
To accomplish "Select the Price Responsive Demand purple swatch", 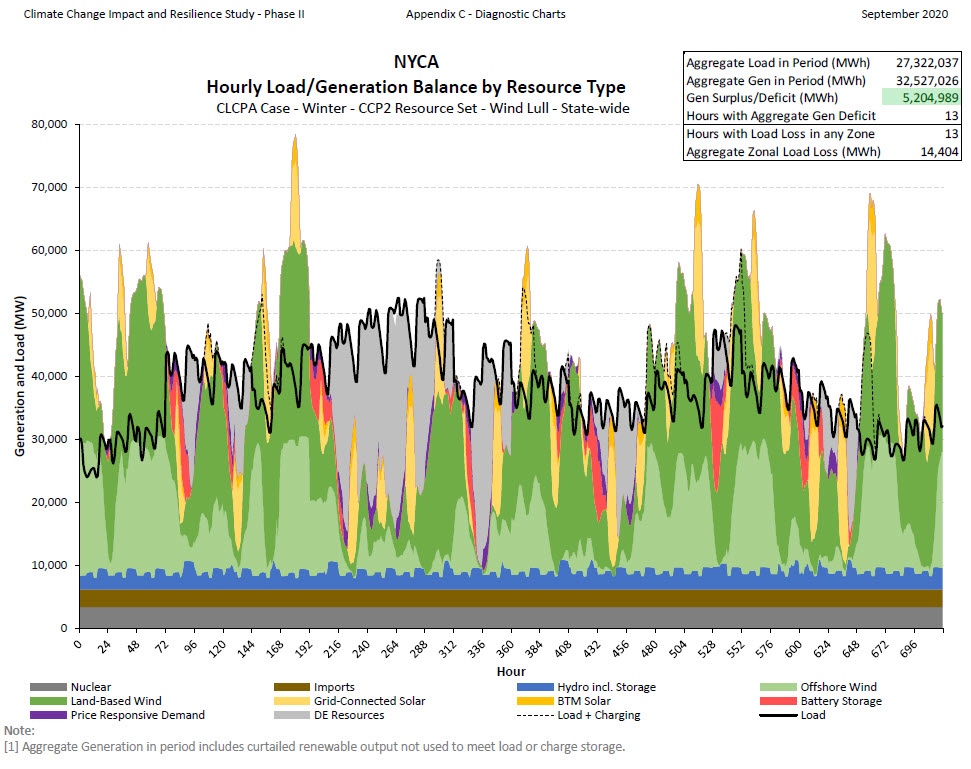I will point(48,715).
